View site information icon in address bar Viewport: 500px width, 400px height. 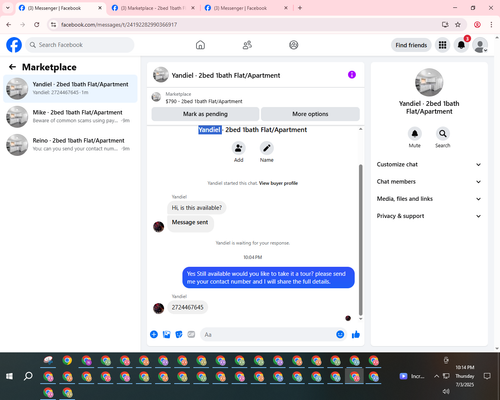(x=54, y=25)
